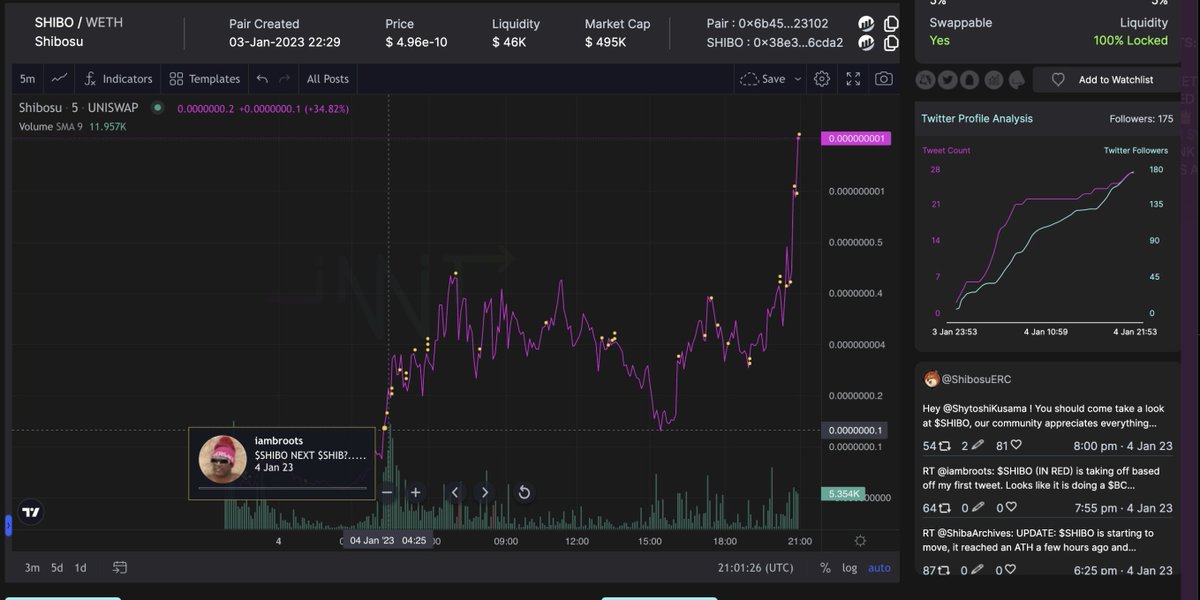Open time axis settings gear
This screenshot has width=1200, height=600.
[860, 541]
